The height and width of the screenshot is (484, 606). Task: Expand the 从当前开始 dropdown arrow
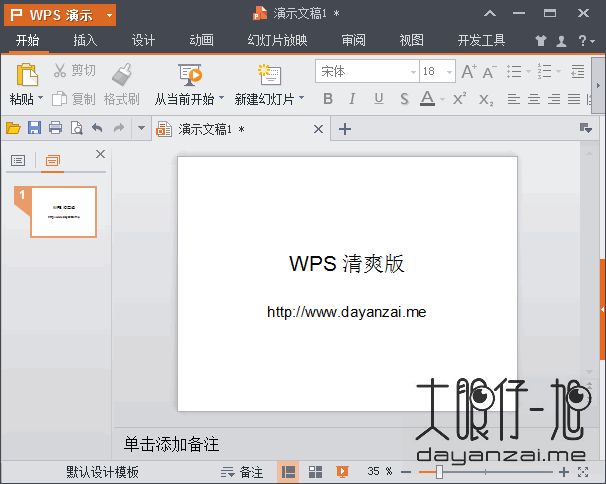tap(221, 98)
